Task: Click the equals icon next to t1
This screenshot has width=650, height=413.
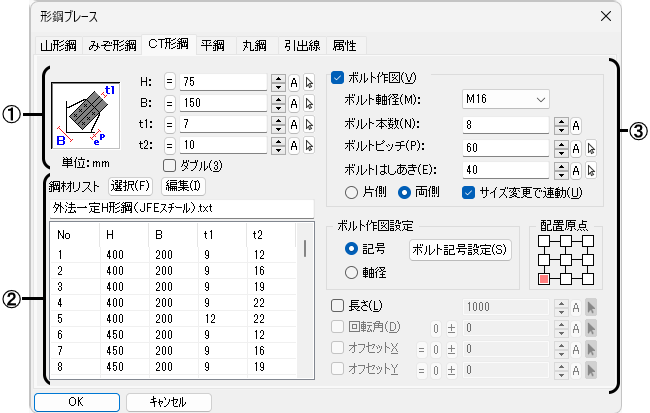Action: click(169, 124)
